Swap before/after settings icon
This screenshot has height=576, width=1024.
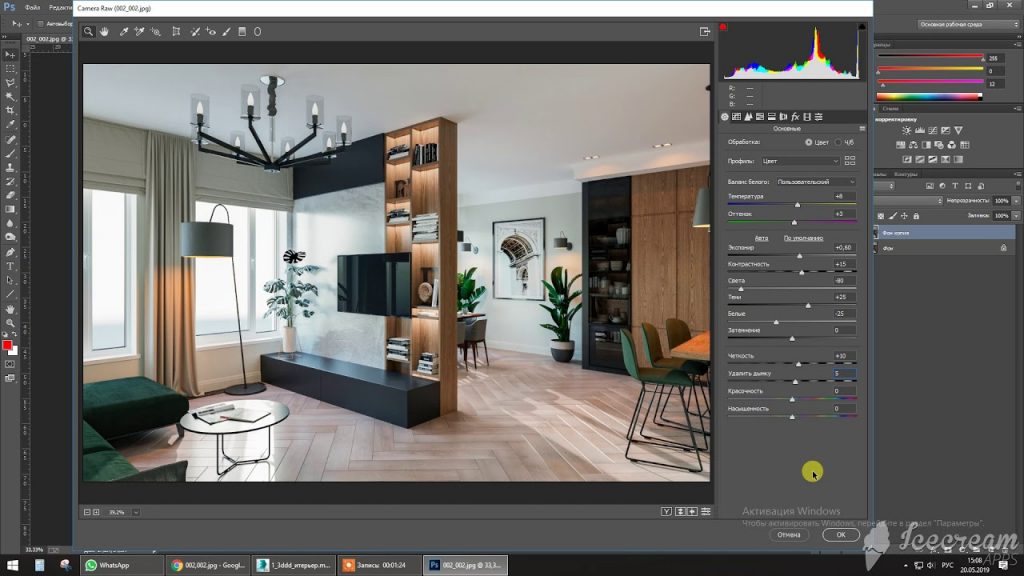point(680,512)
